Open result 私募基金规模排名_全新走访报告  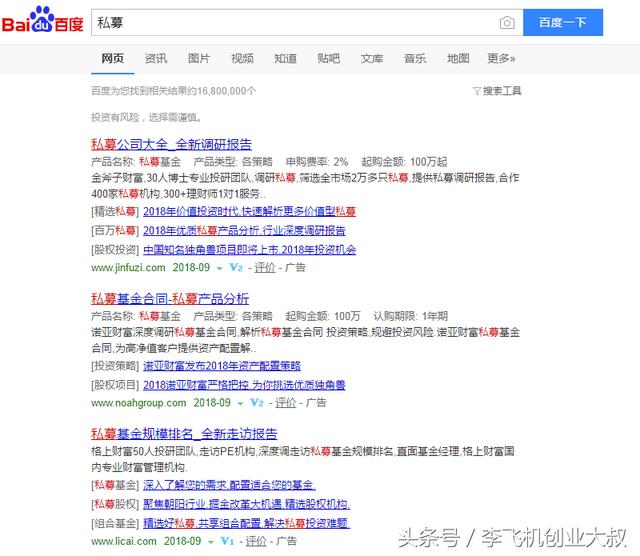pos(184,434)
